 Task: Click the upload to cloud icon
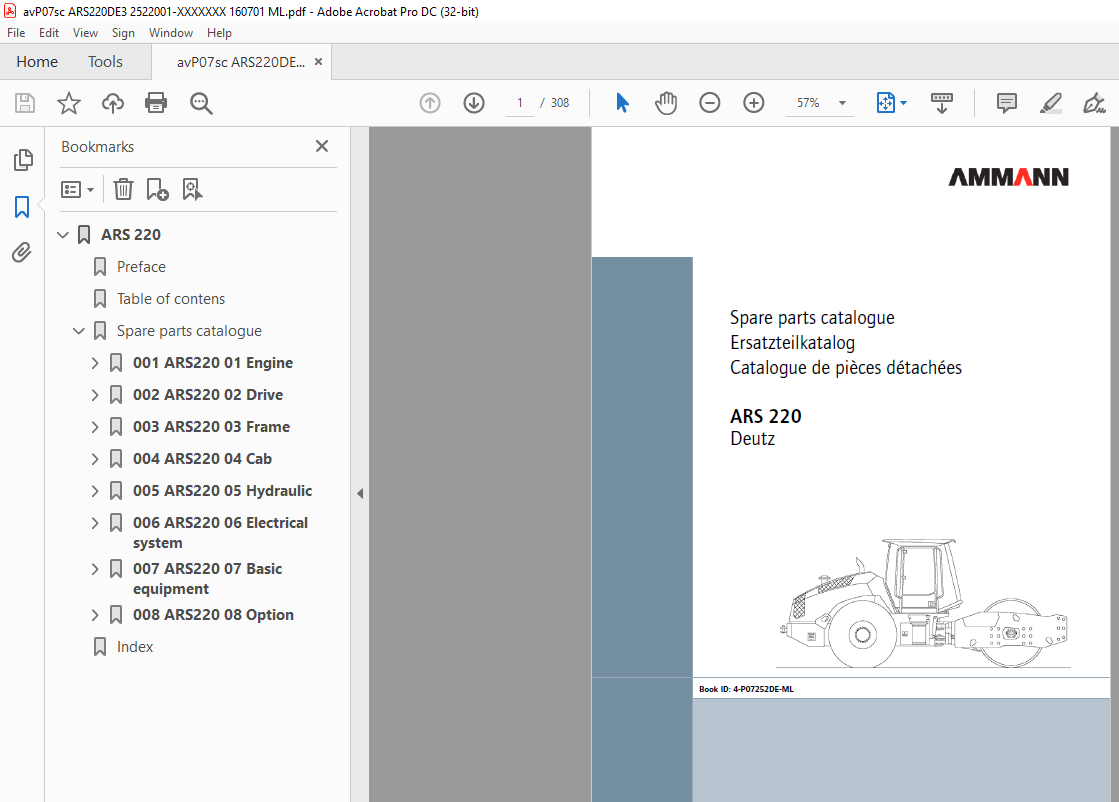point(113,103)
